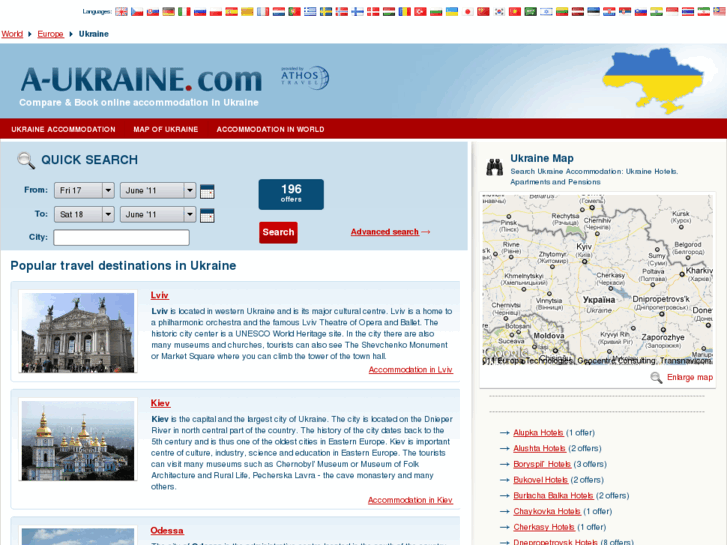Go to Europe breadcrumb
Viewport: 727px width, 545px height.
51,34
